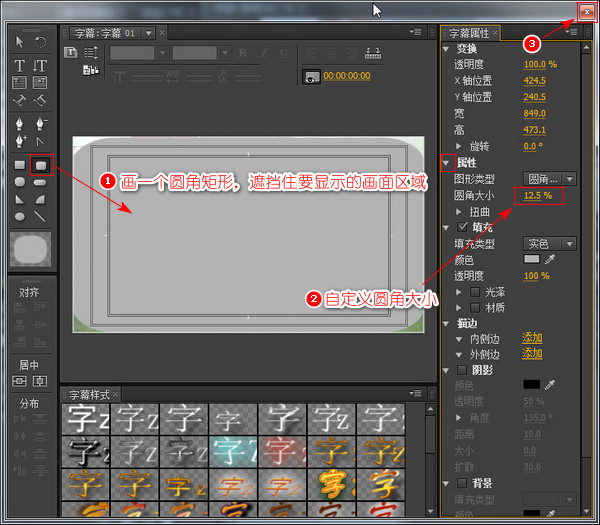Select the Line tool
Viewport: 600px width, 525px height.
tap(40, 216)
